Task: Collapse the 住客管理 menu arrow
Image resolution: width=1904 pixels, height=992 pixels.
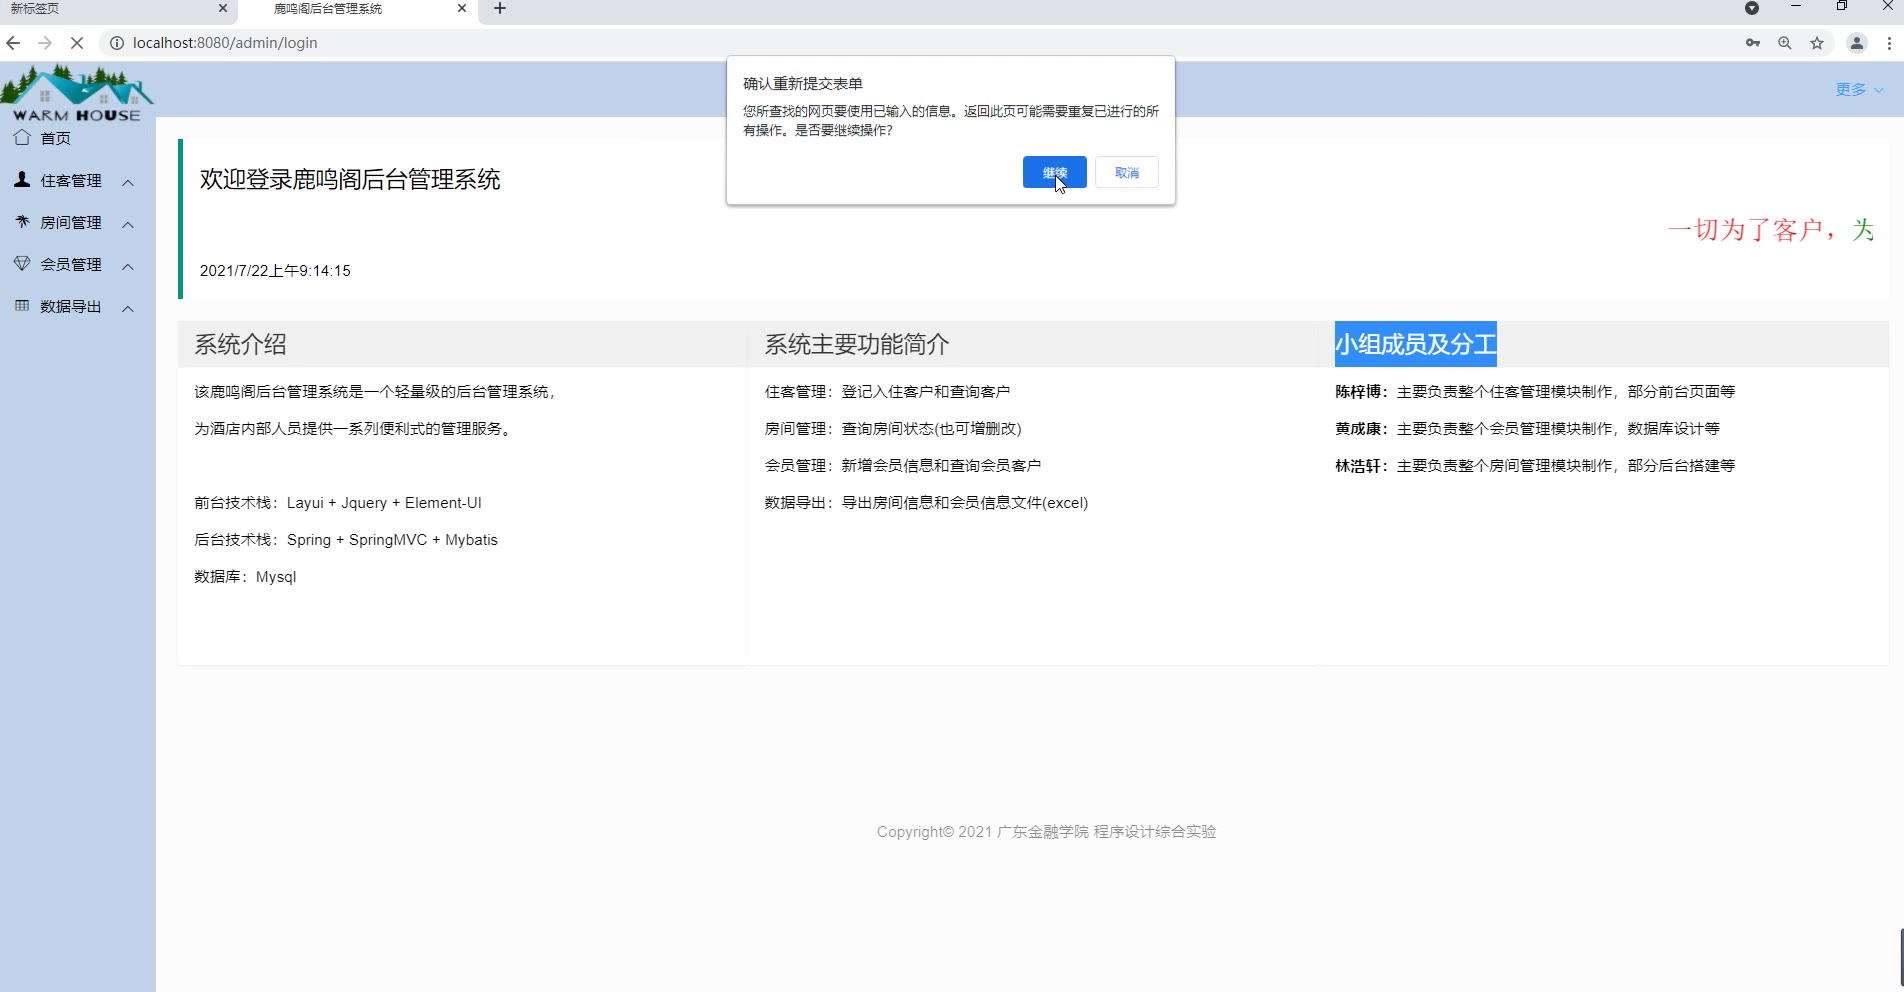Action: (x=128, y=182)
